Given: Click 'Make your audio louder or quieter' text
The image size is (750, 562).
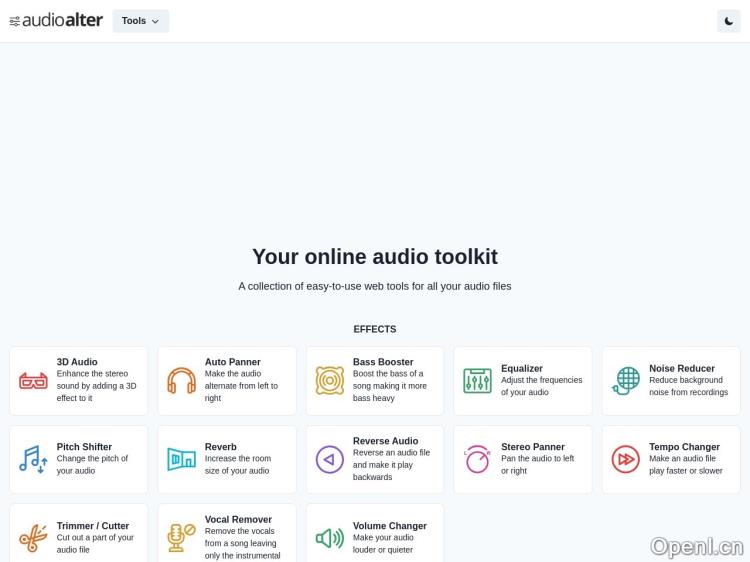Looking at the screenshot, I should [x=383, y=544].
